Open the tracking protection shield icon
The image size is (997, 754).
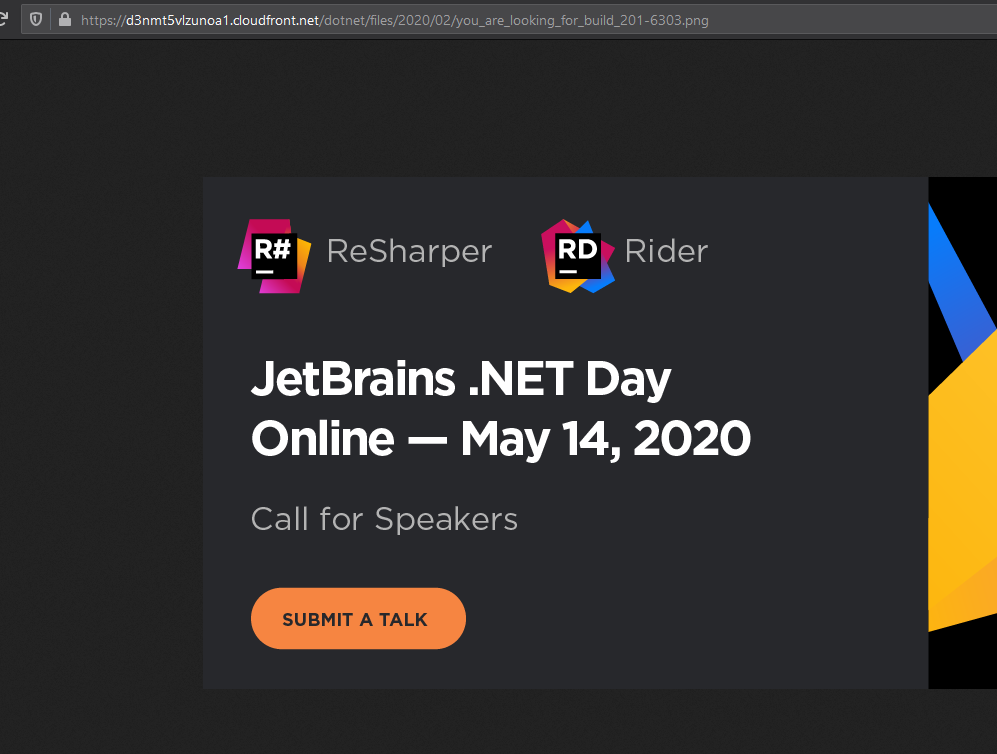[36, 20]
